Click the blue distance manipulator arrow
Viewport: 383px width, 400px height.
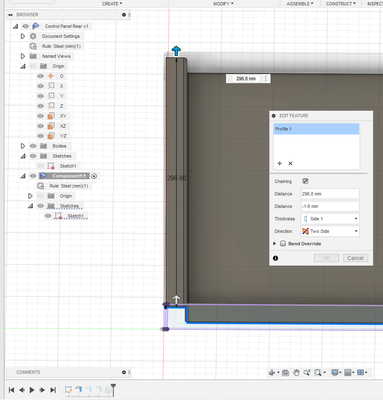176,51
